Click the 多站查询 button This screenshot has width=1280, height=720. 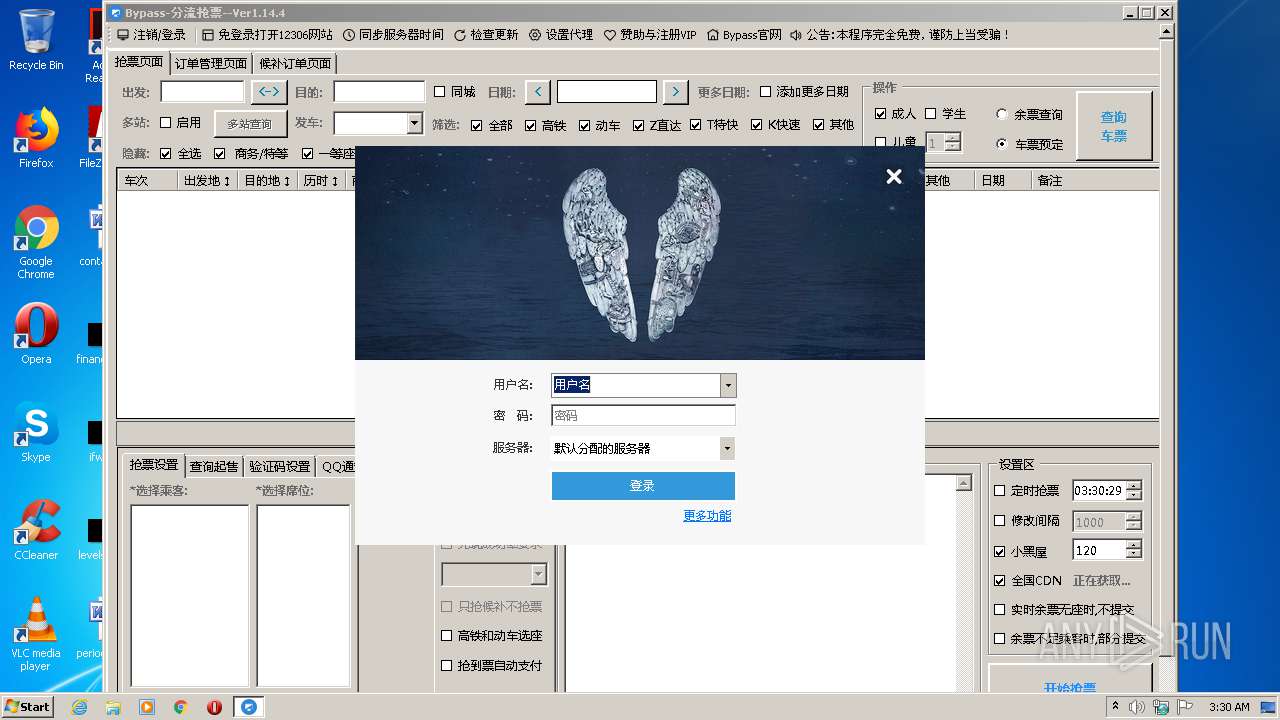(x=249, y=124)
